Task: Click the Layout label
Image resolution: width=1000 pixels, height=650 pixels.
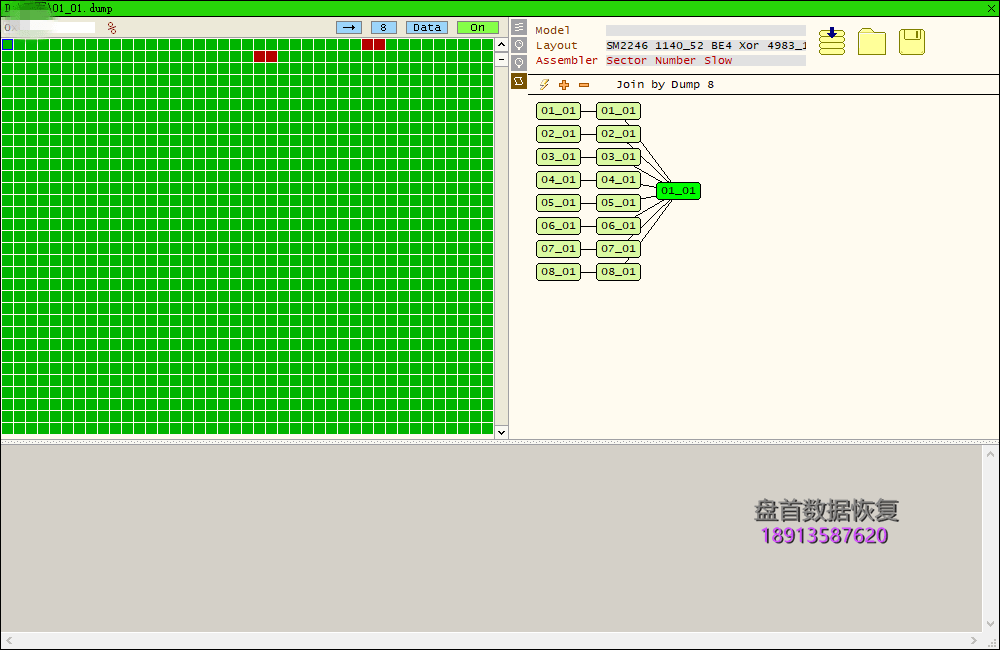Action: (556, 46)
